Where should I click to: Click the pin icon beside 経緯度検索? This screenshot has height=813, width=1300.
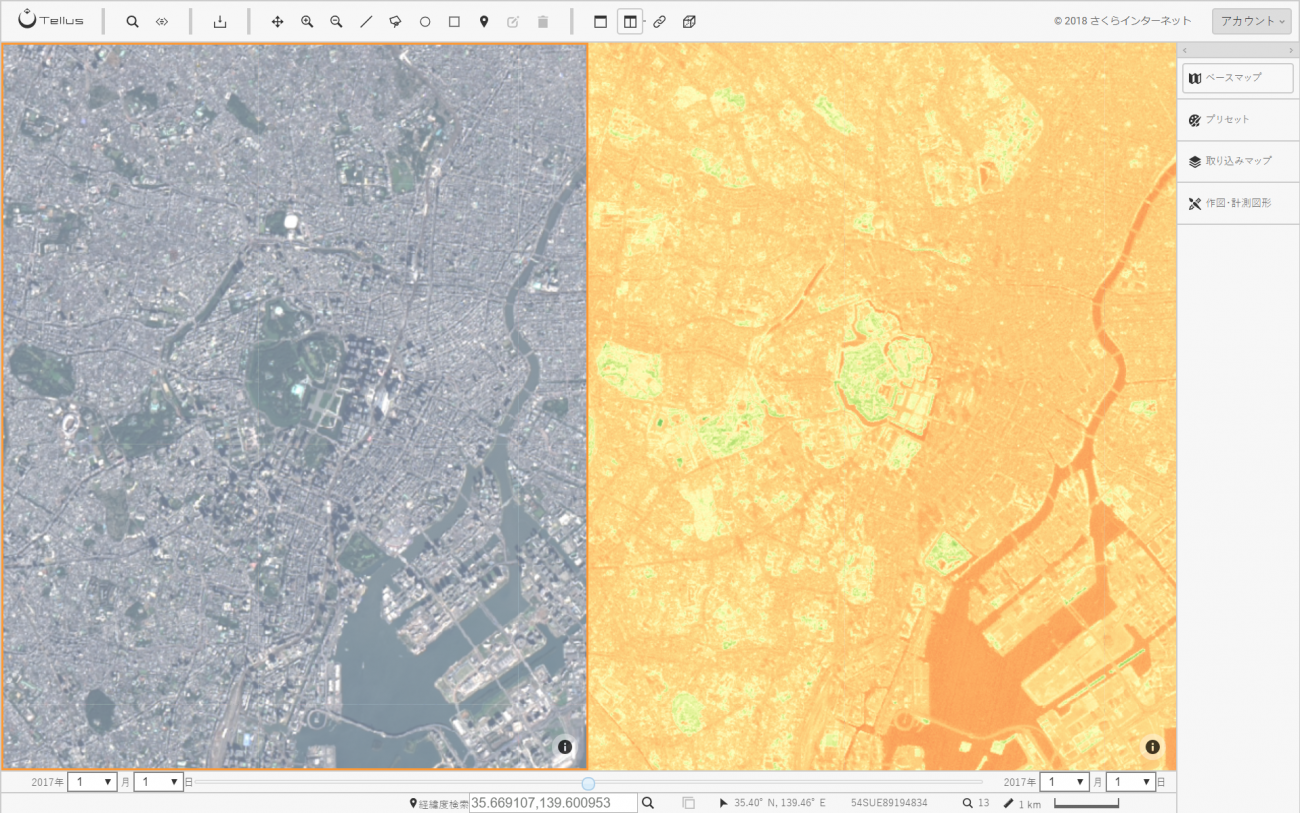pos(413,804)
